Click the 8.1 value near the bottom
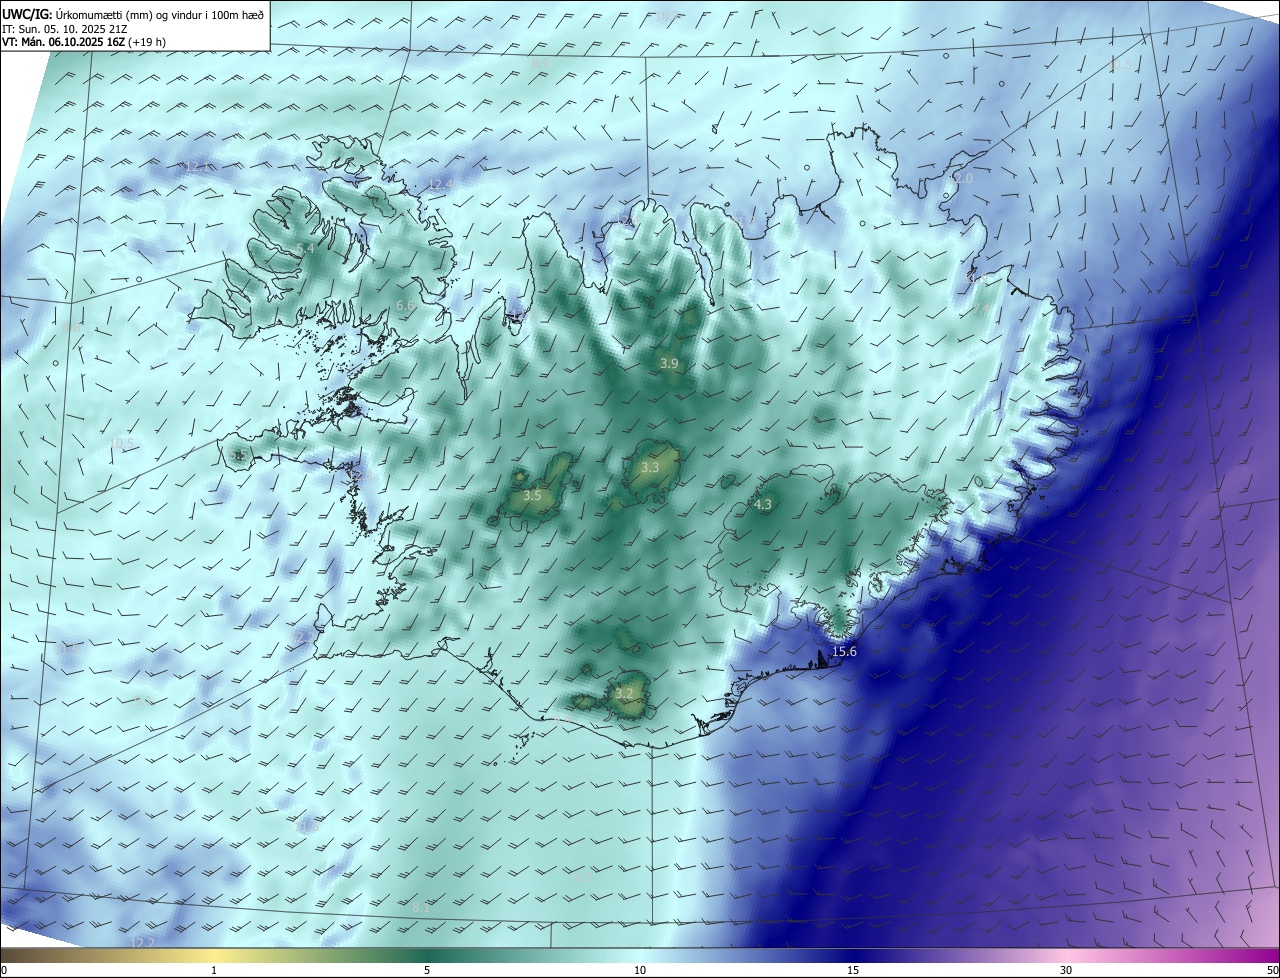Viewport: 1280px width, 978px height. tap(421, 907)
